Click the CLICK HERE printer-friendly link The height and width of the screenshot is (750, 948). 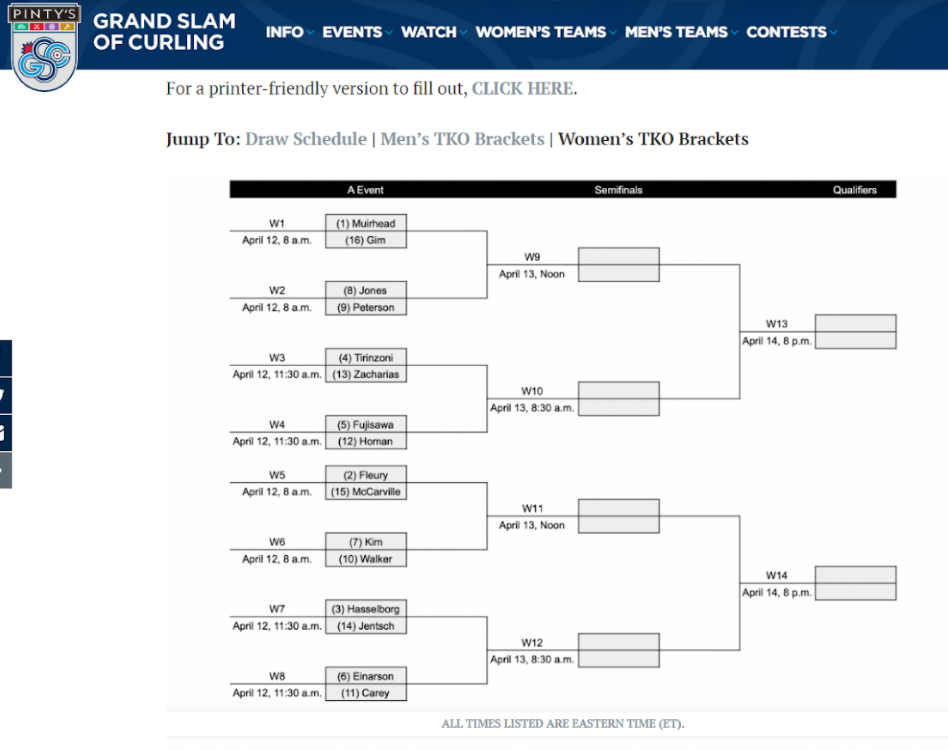coord(522,88)
